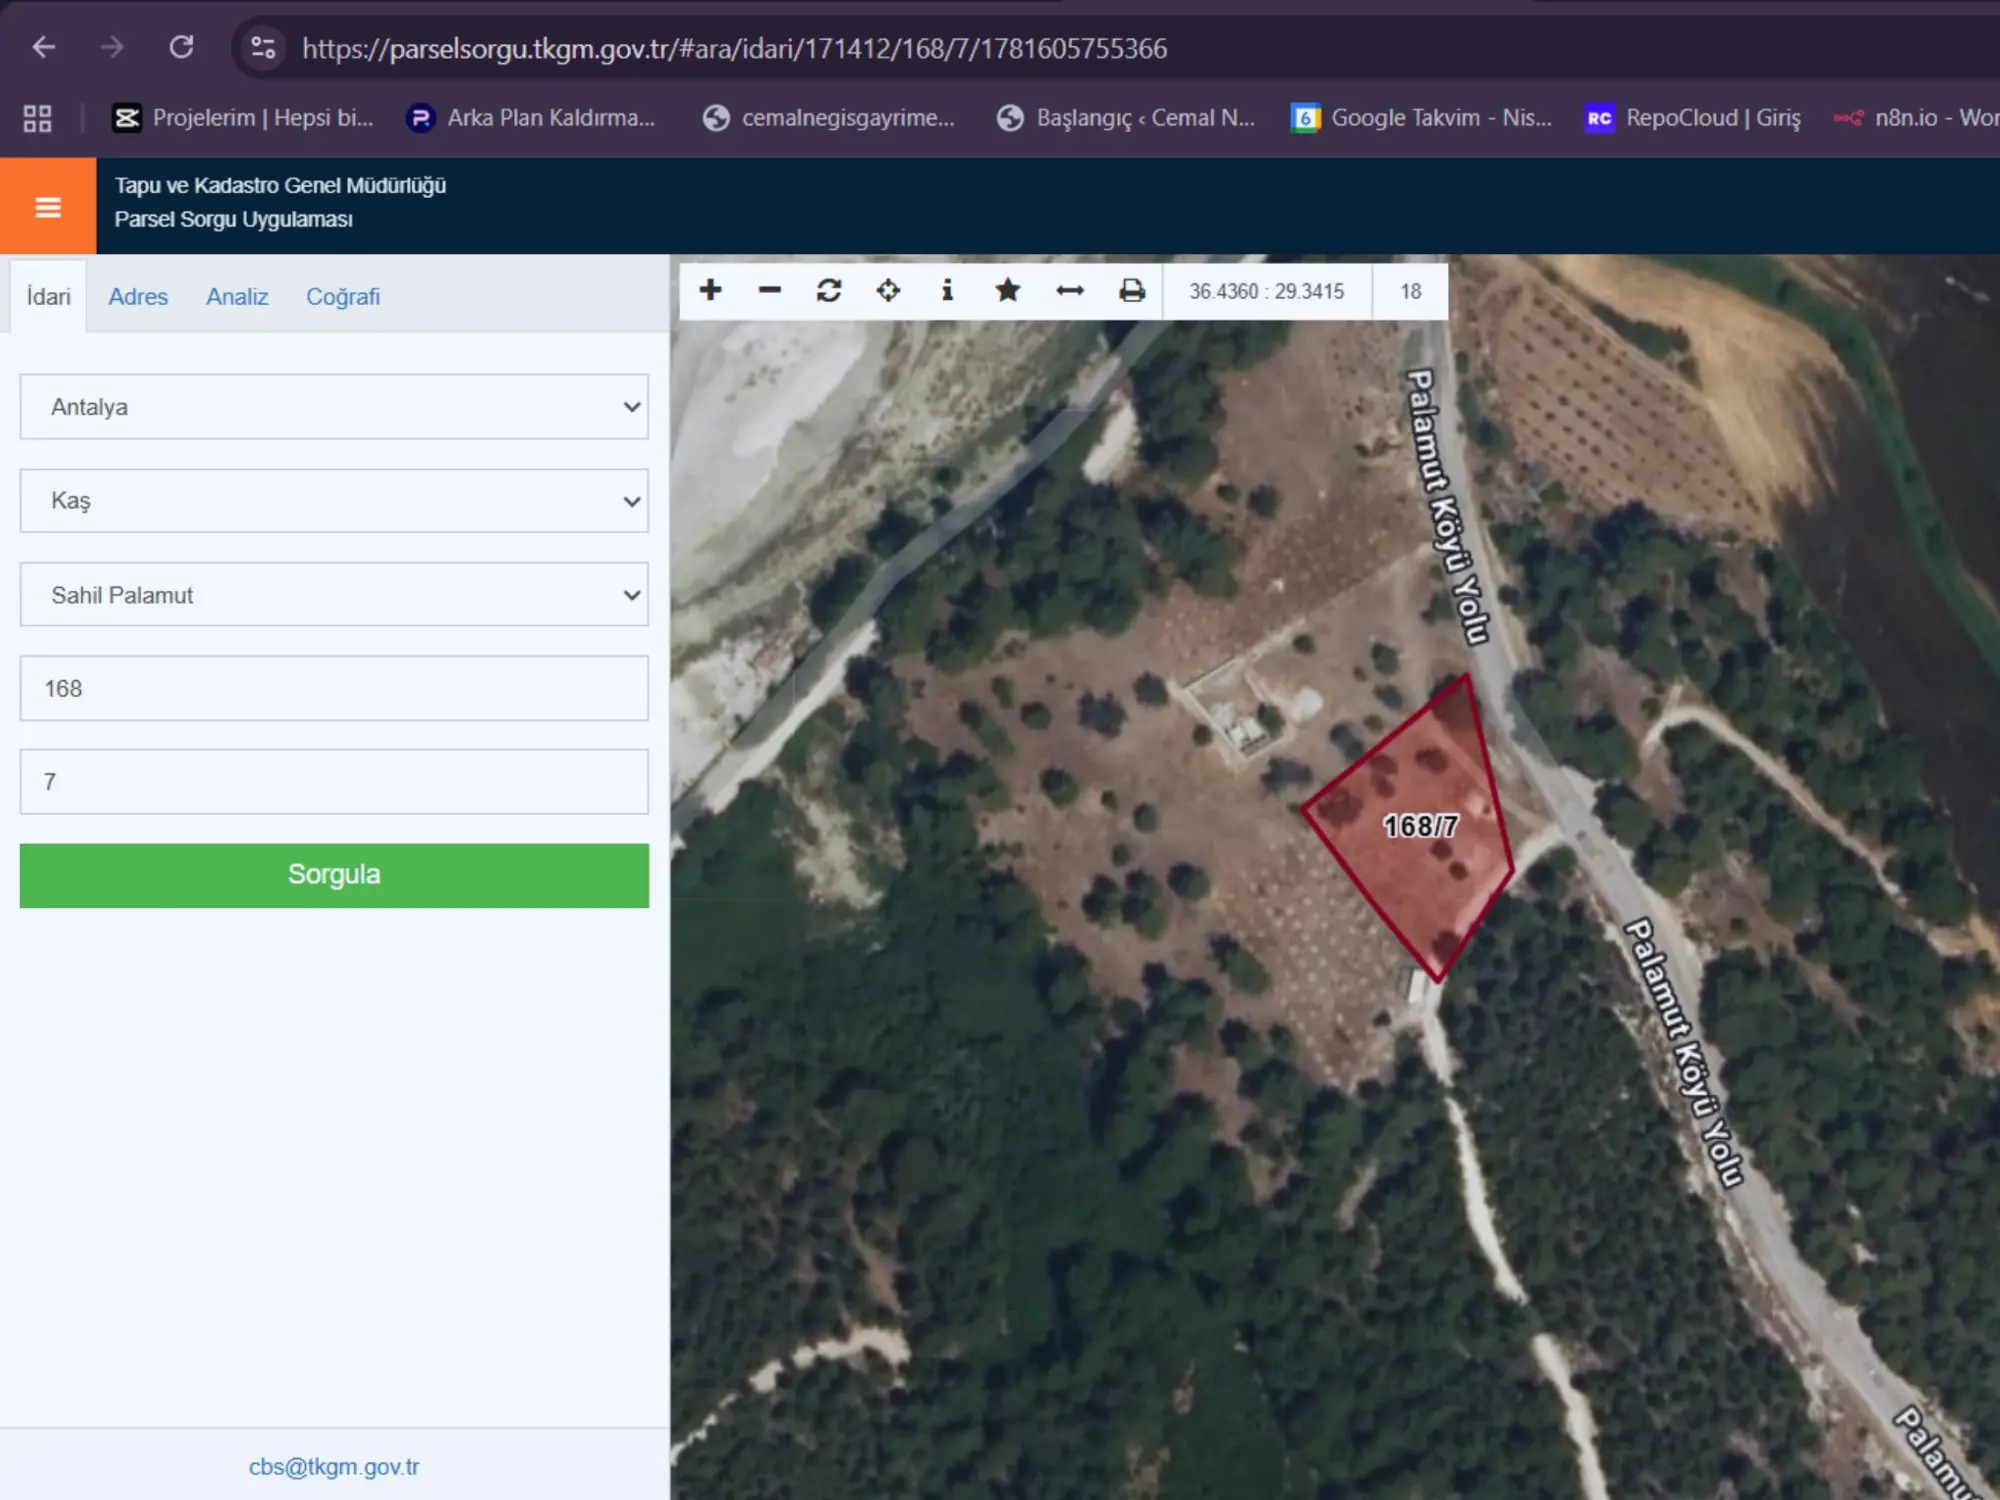The width and height of the screenshot is (2000, 1500).
Task: Go back in the browser
Action: 44,47
